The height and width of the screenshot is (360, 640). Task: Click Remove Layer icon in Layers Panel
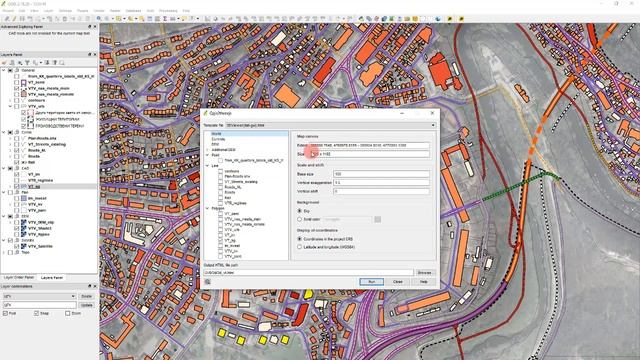62,62
